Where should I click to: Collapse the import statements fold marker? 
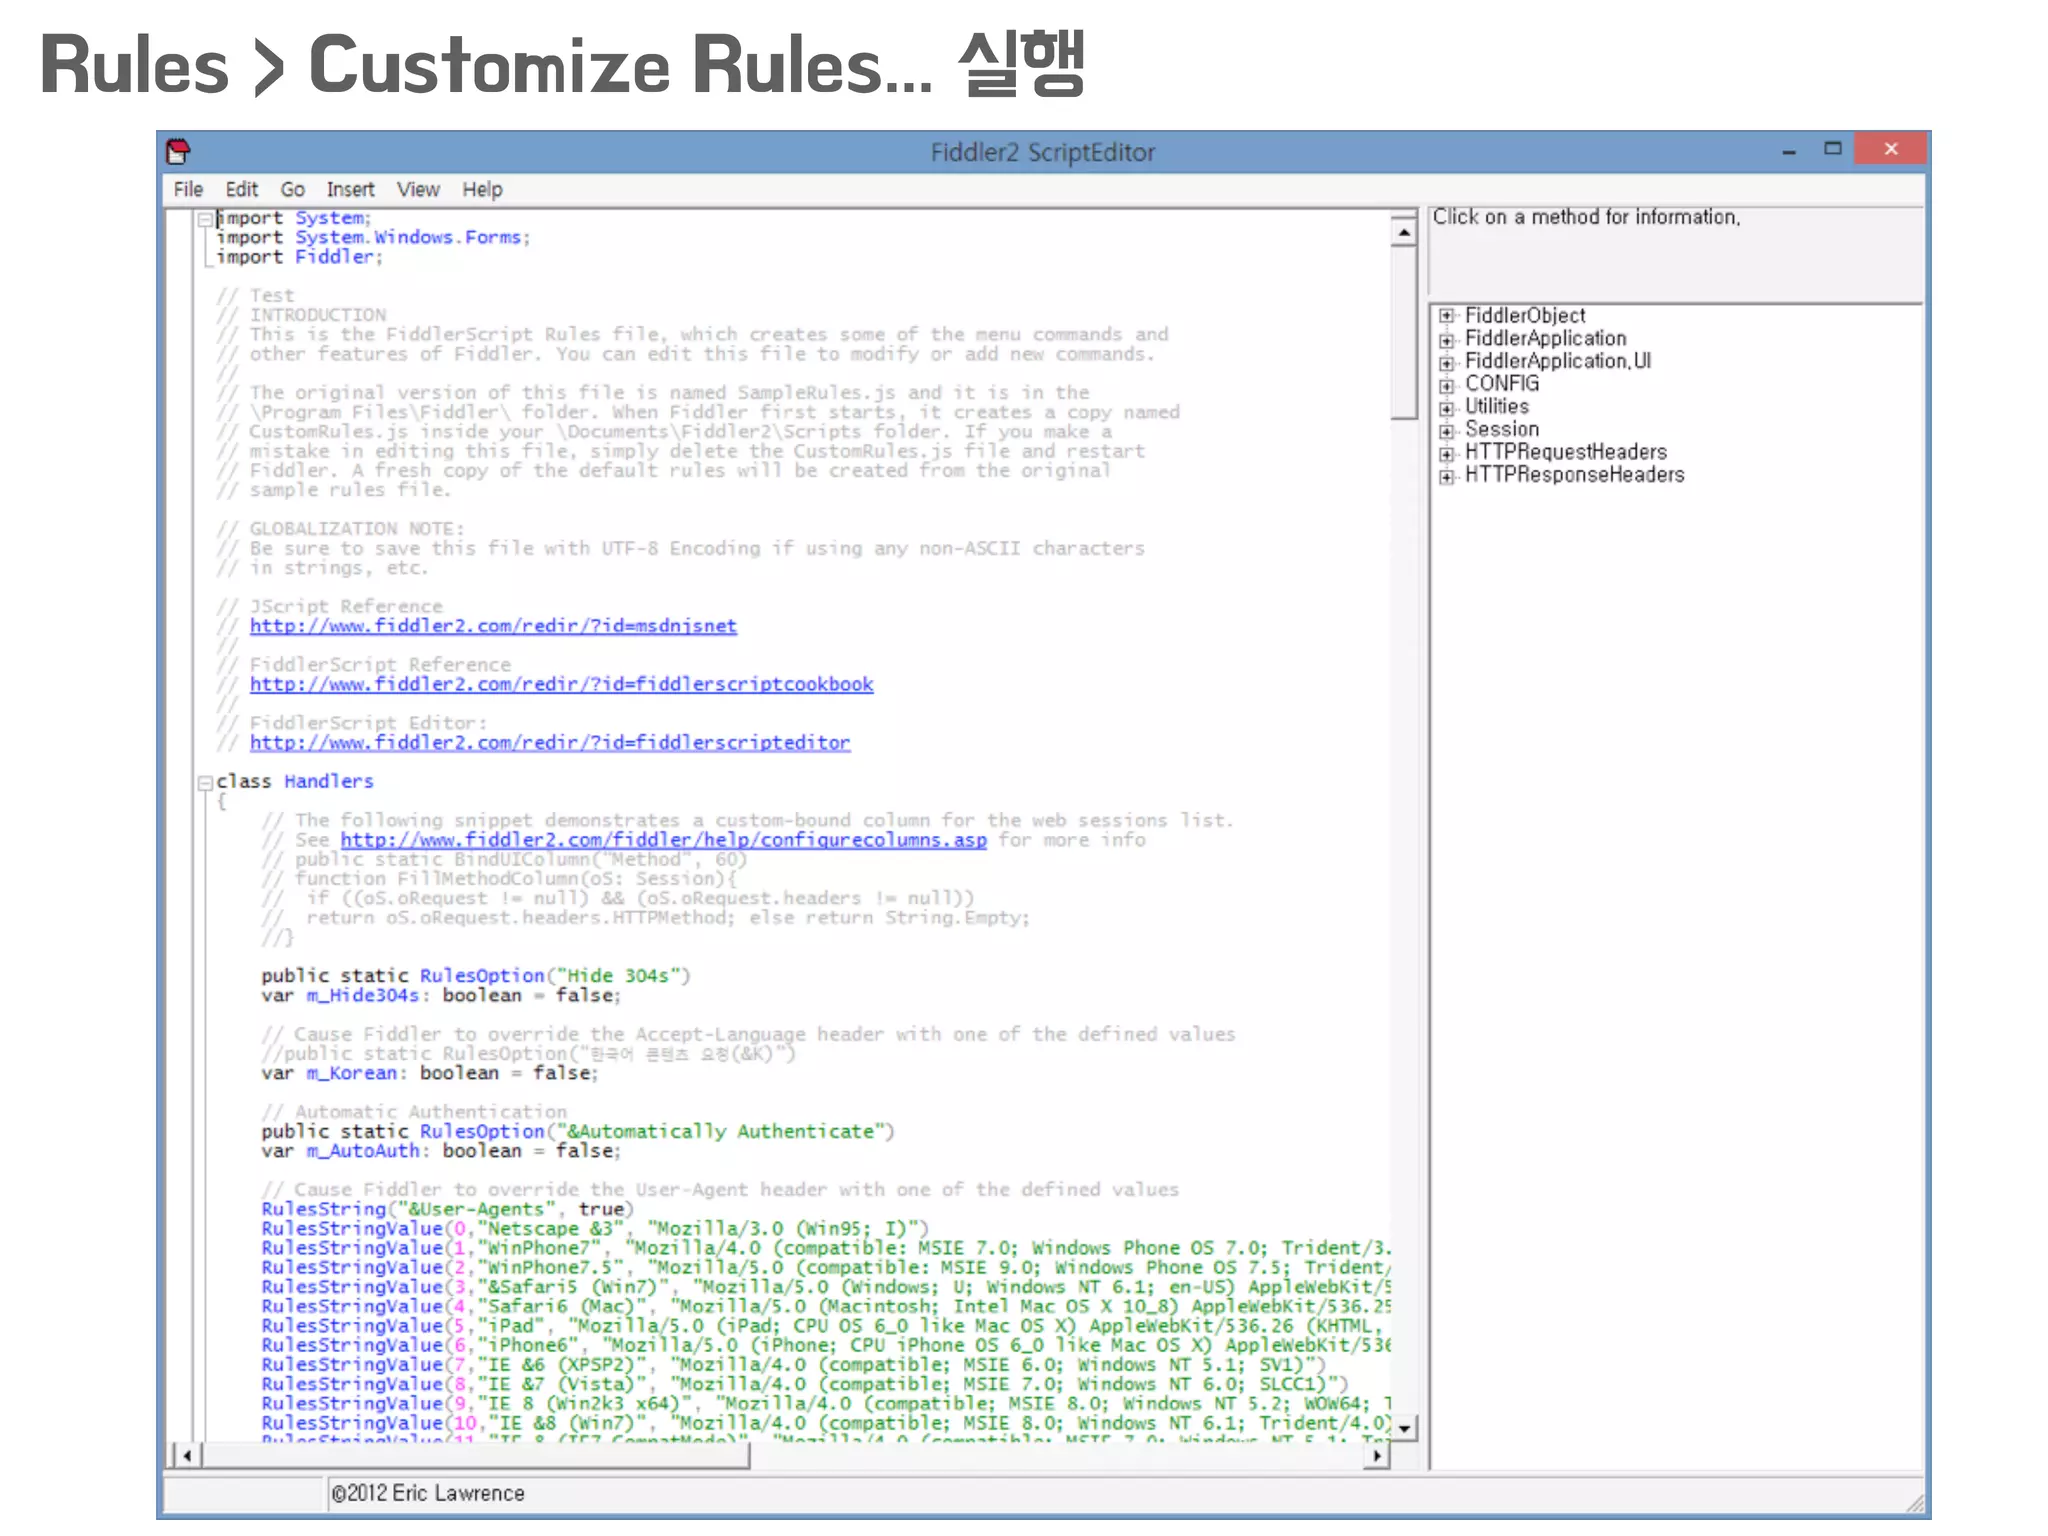coord(205,219)
